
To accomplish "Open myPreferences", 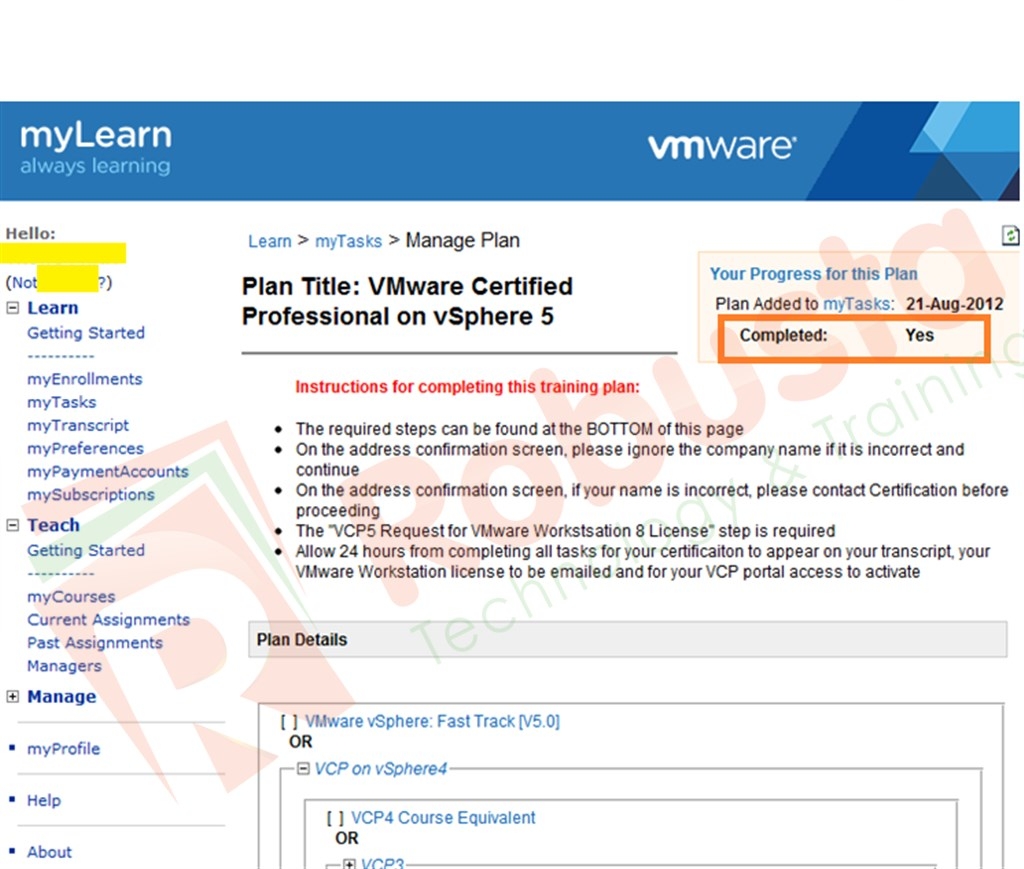I will [85, 449].
